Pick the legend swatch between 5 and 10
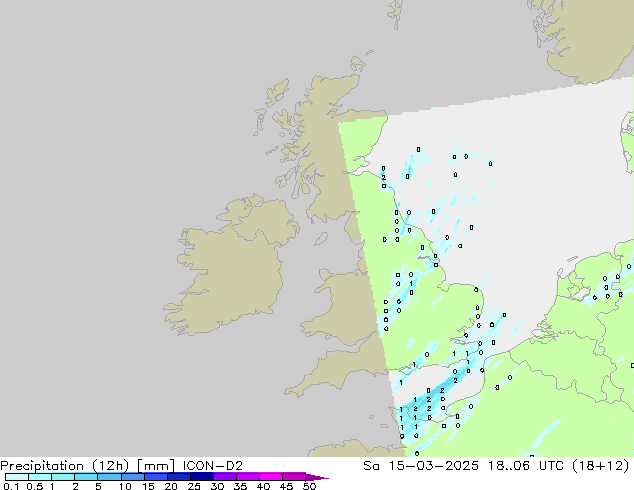634x490 pixels. tap(110, 477)
